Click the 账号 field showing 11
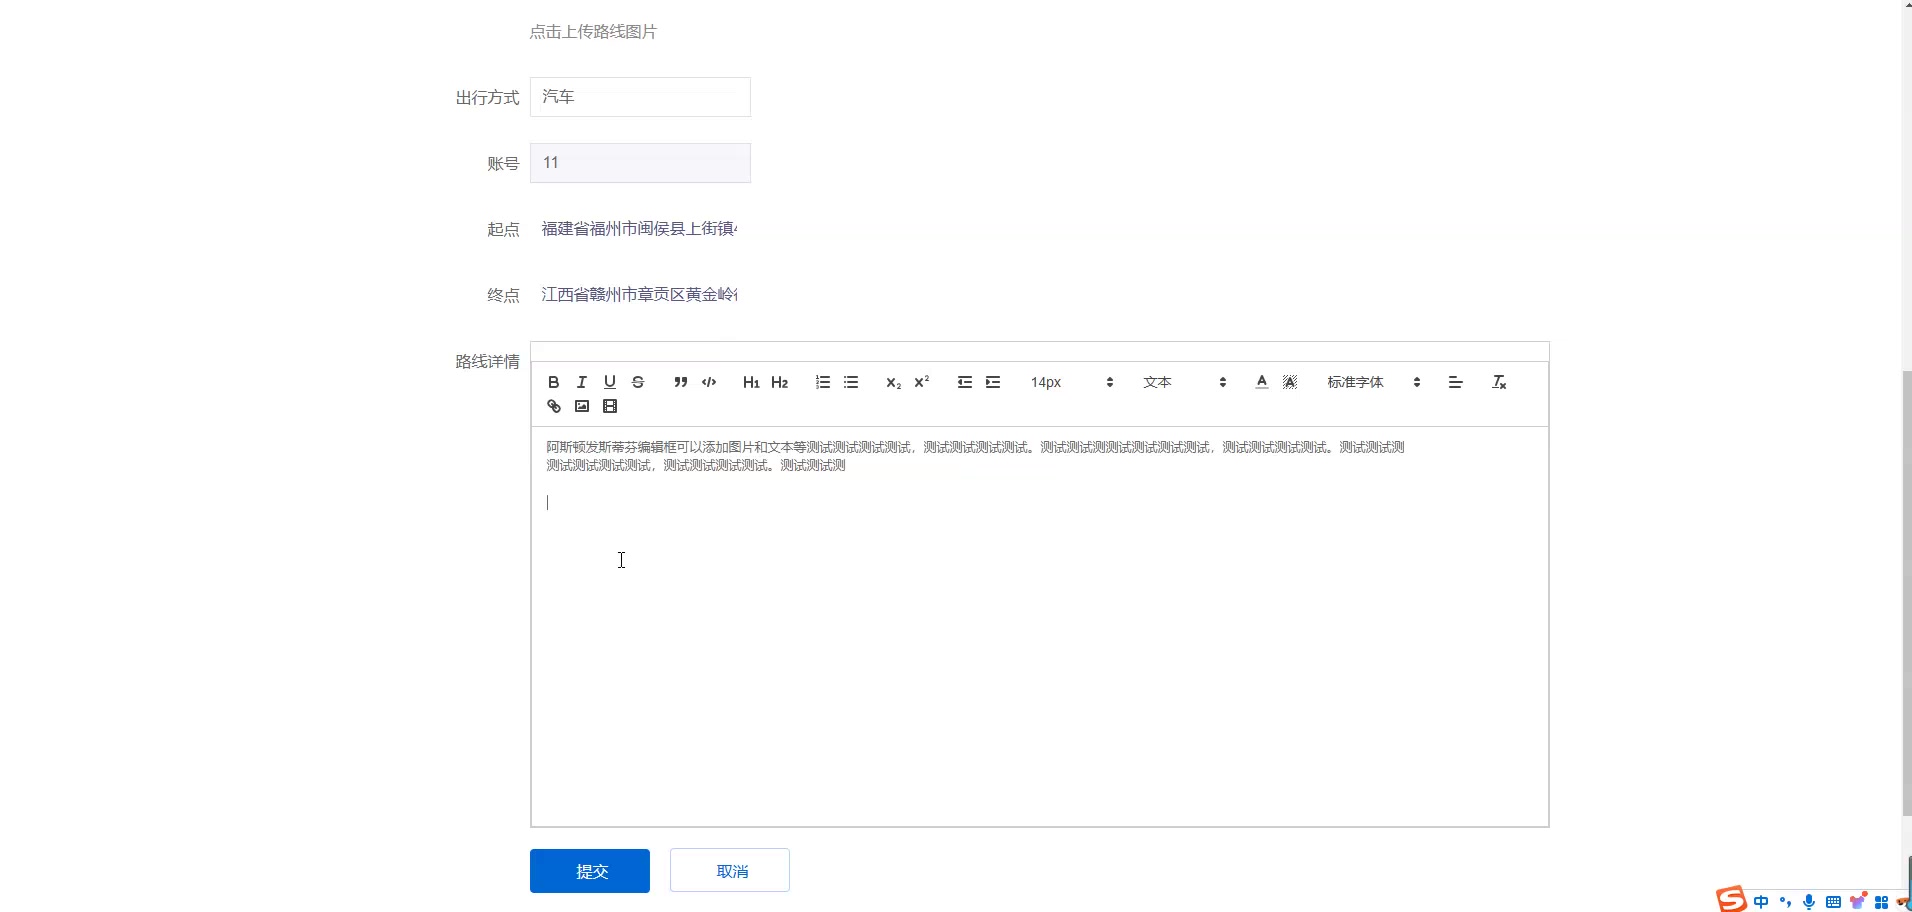1912x912 pixels. 640,163
